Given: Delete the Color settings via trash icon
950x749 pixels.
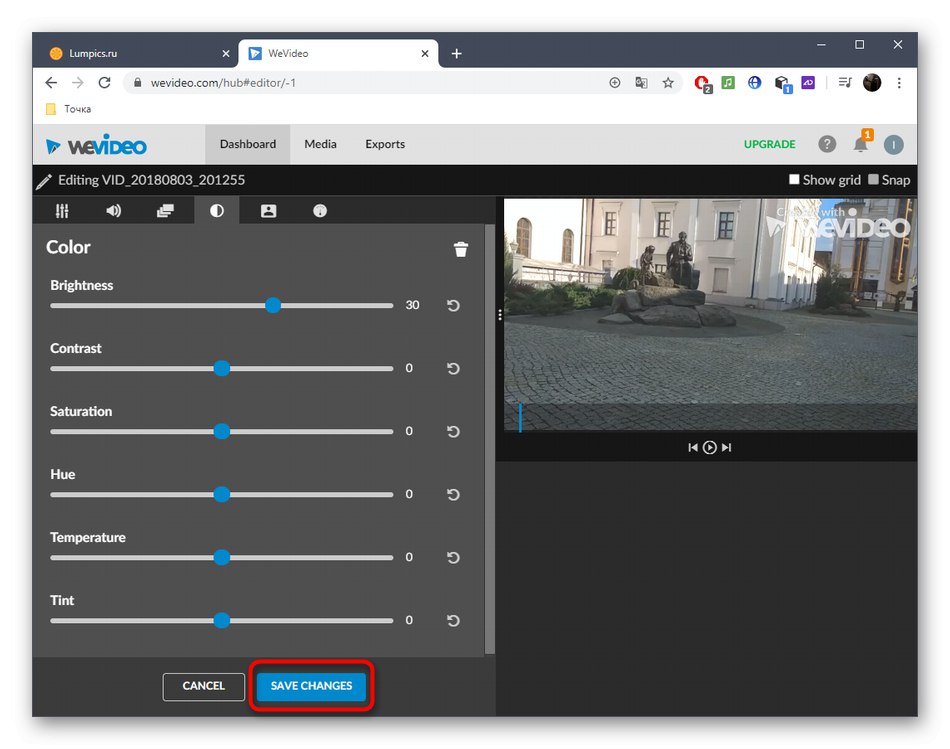Looking at the screenshot, I should 460,249.
